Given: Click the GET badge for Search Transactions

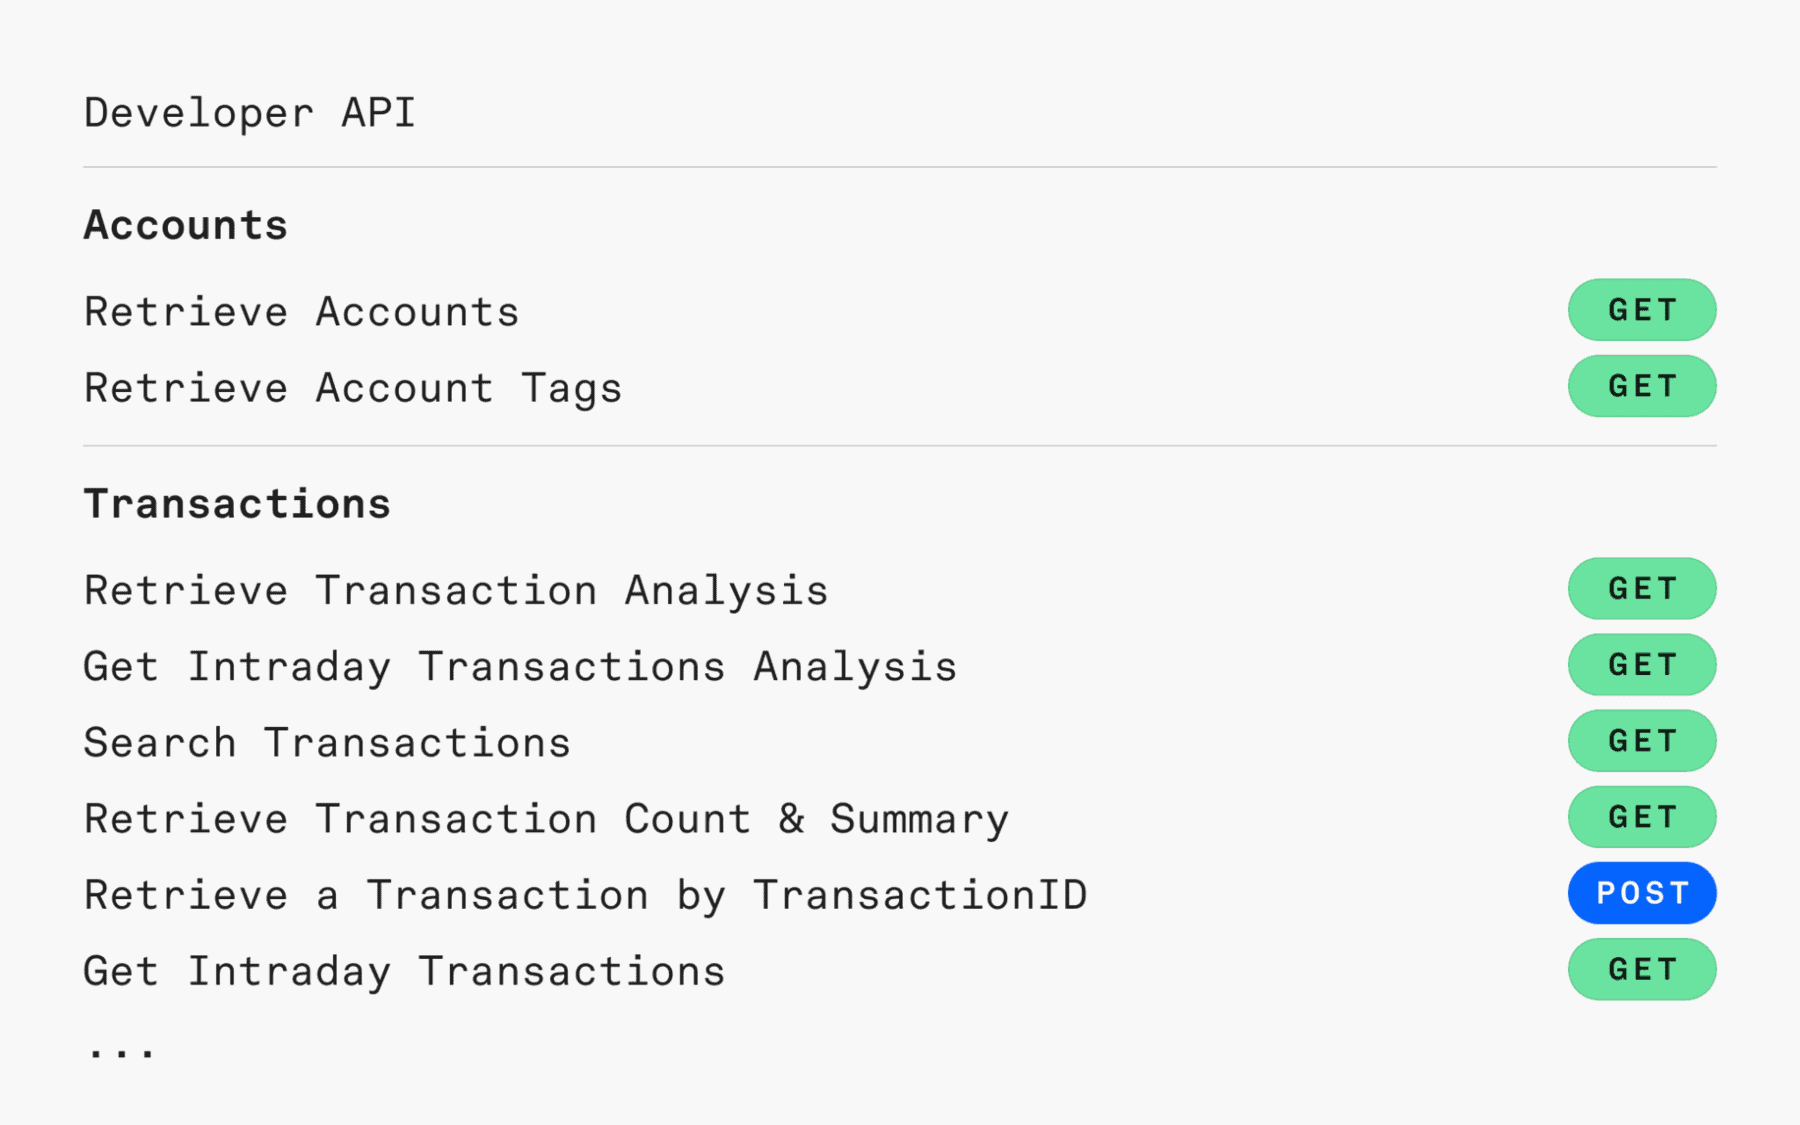Looking at the screenshot, I should [1641, 741].
